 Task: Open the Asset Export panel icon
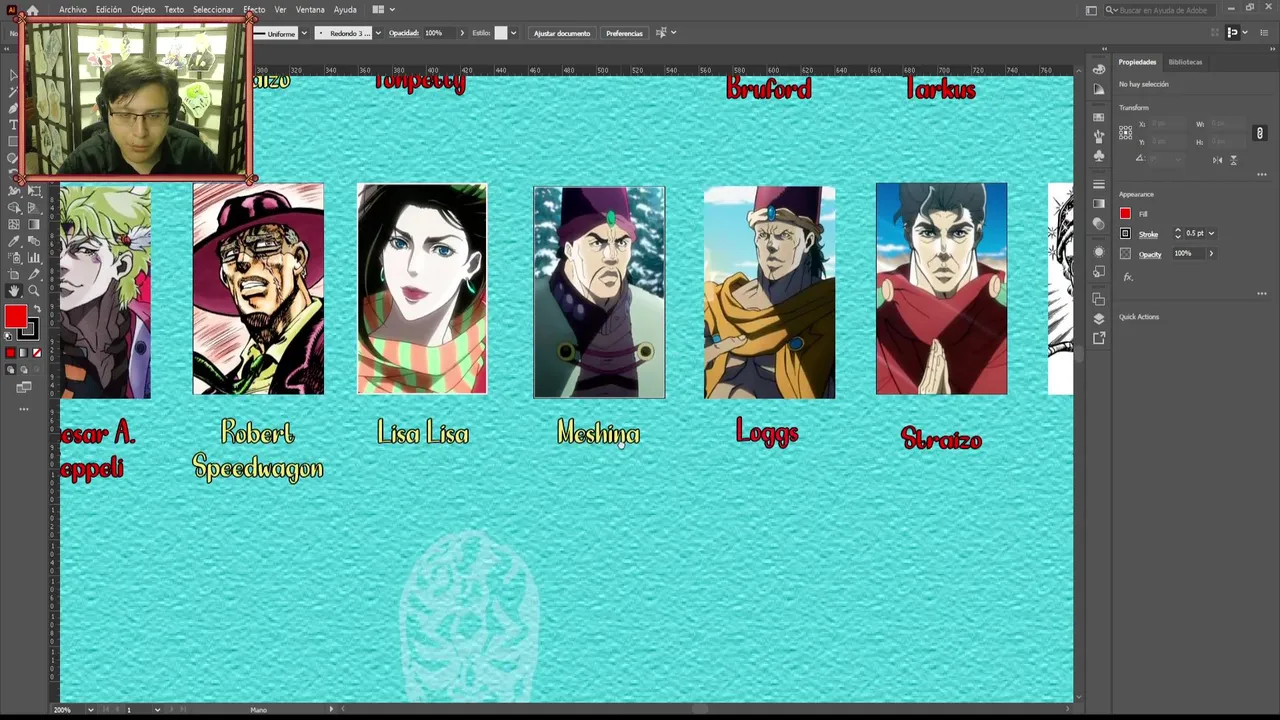1099,337
